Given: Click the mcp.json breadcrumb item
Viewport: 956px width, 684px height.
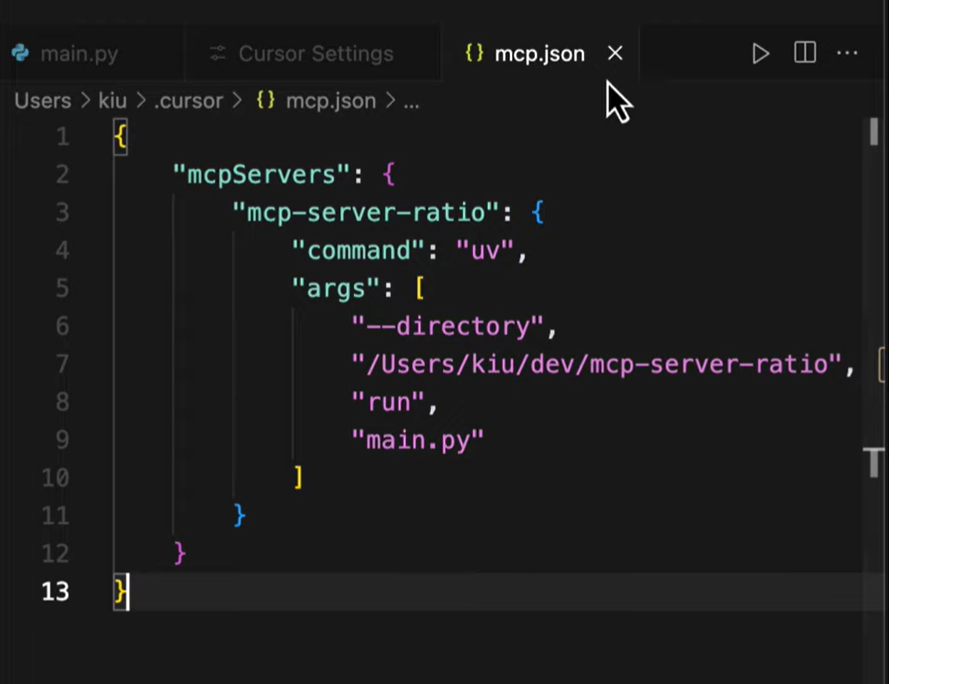Looking at the screenshot, I should pos(330,101).
